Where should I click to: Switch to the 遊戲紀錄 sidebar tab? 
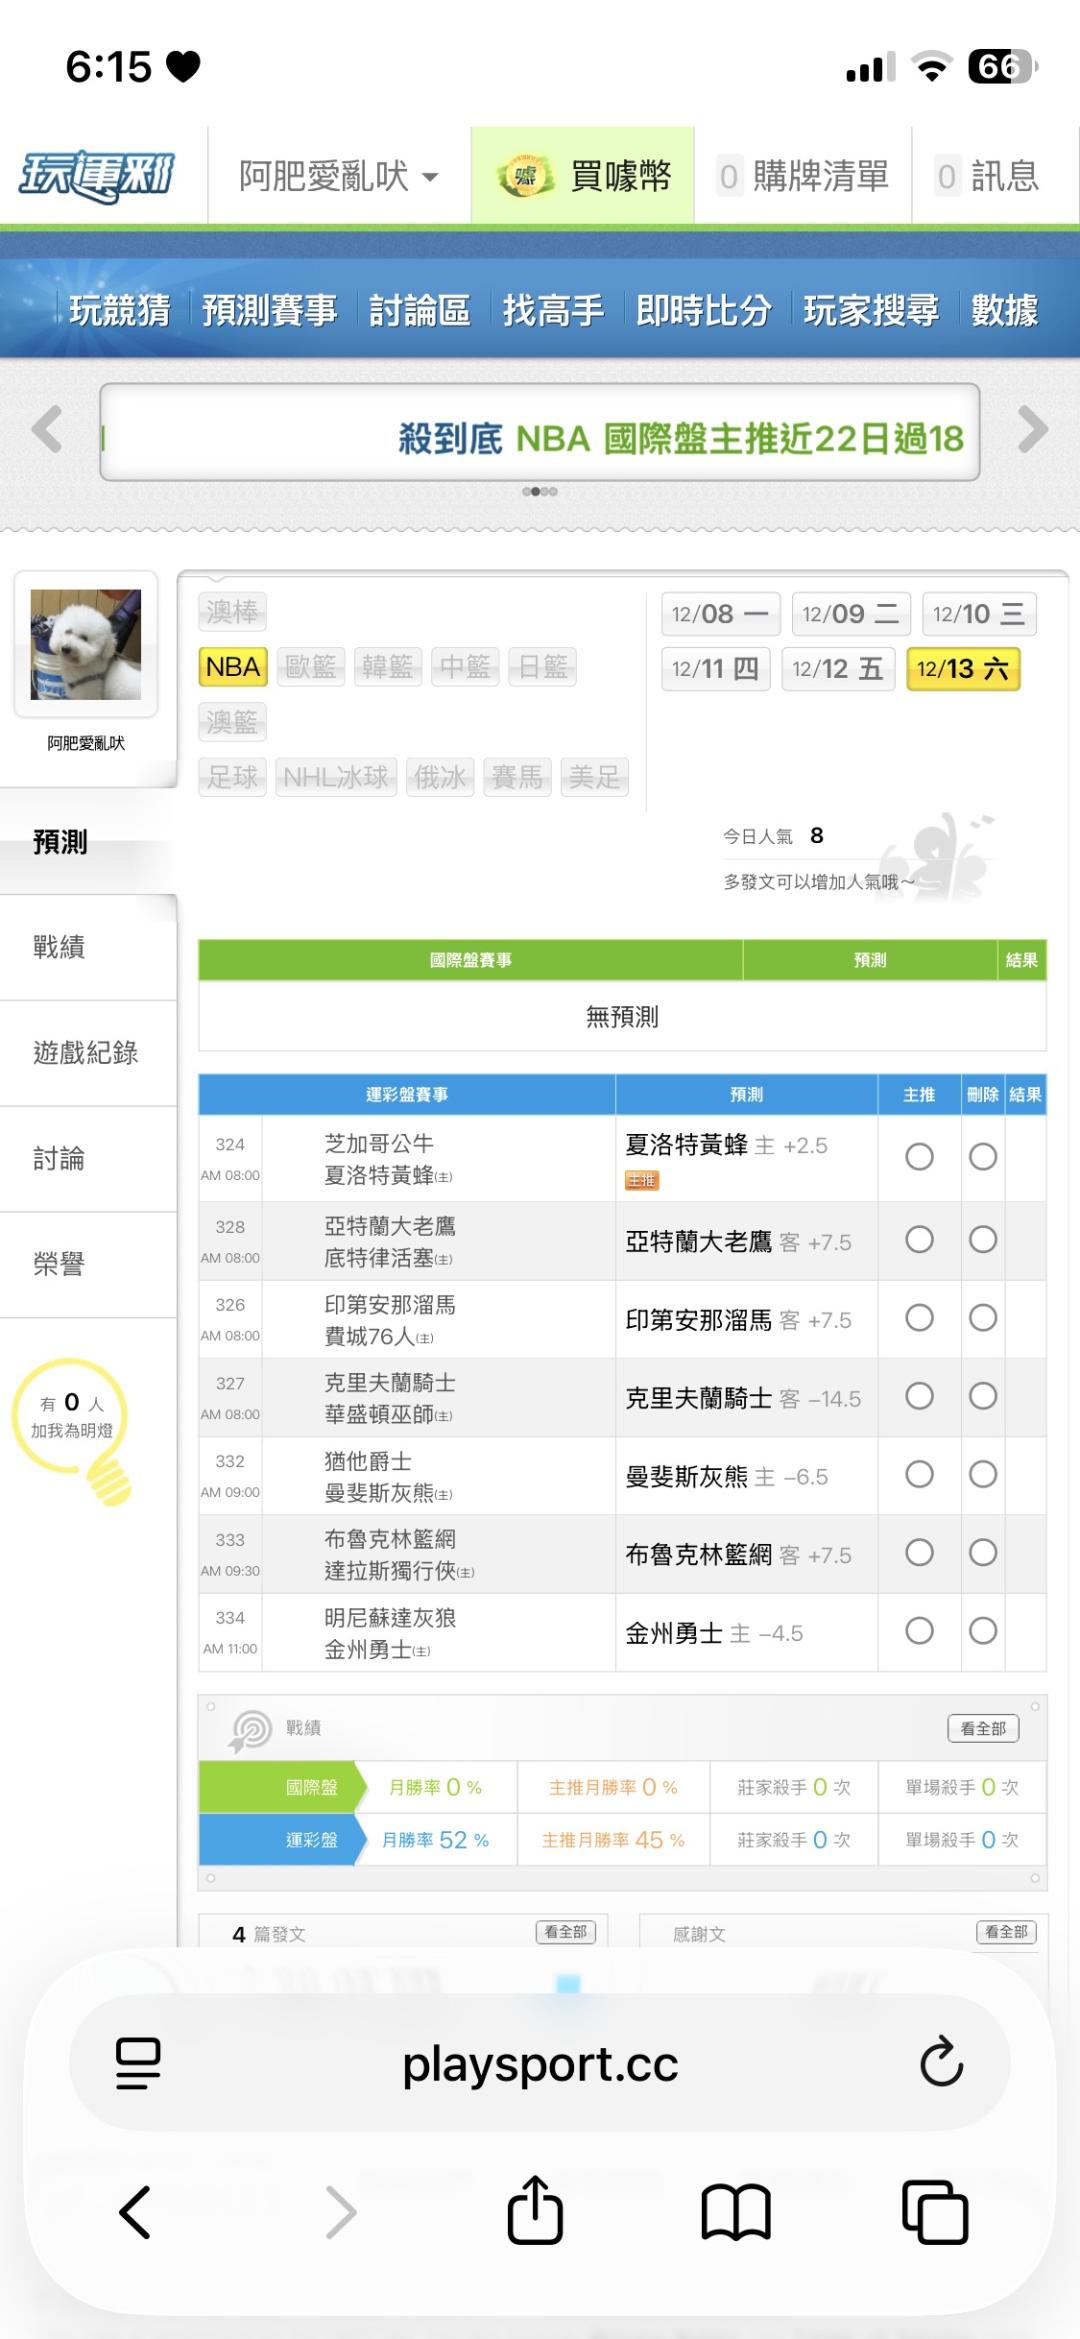pos(88,1053)
